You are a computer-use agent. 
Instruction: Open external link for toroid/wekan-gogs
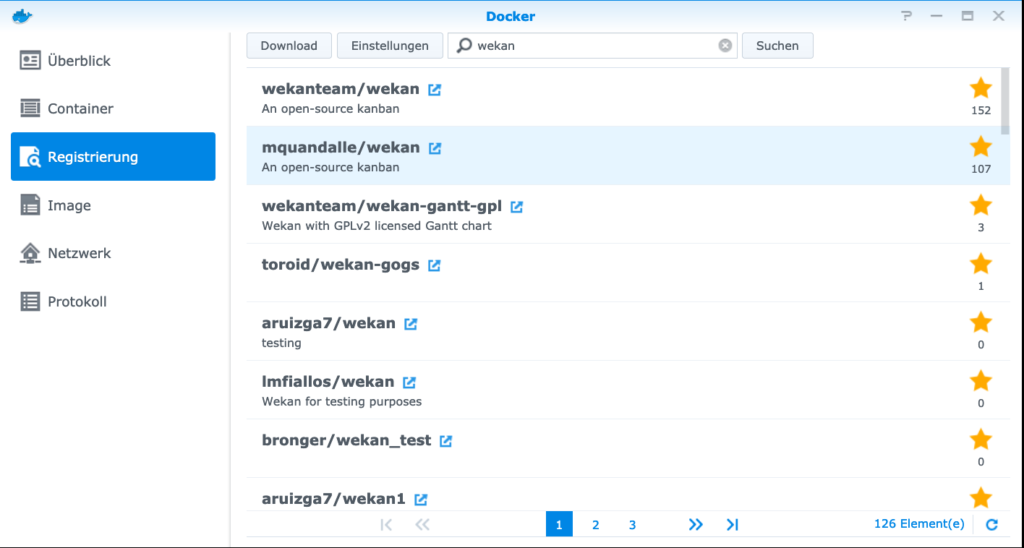(x=434, y=266)
